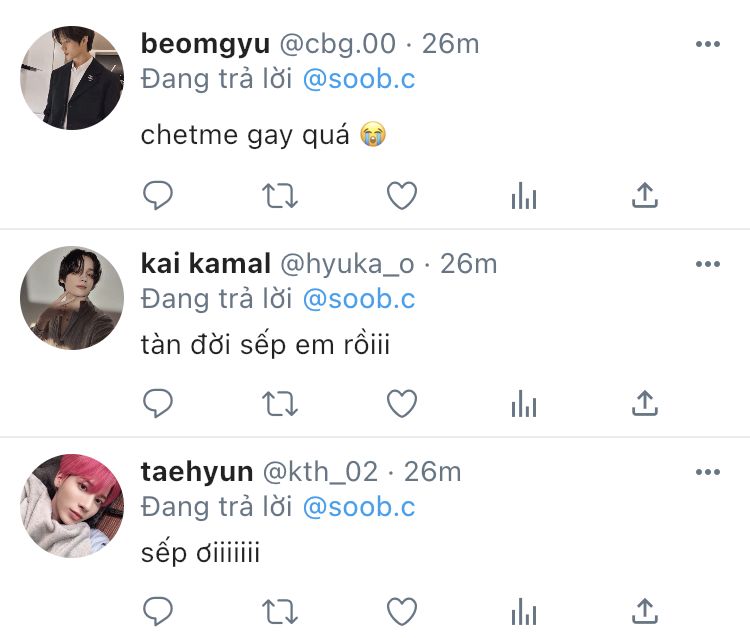The height and width of the screenshot is (638, 750).
Task: Open kai kamal's profile name
Action: pyautogui.click(x=206, y=264)
